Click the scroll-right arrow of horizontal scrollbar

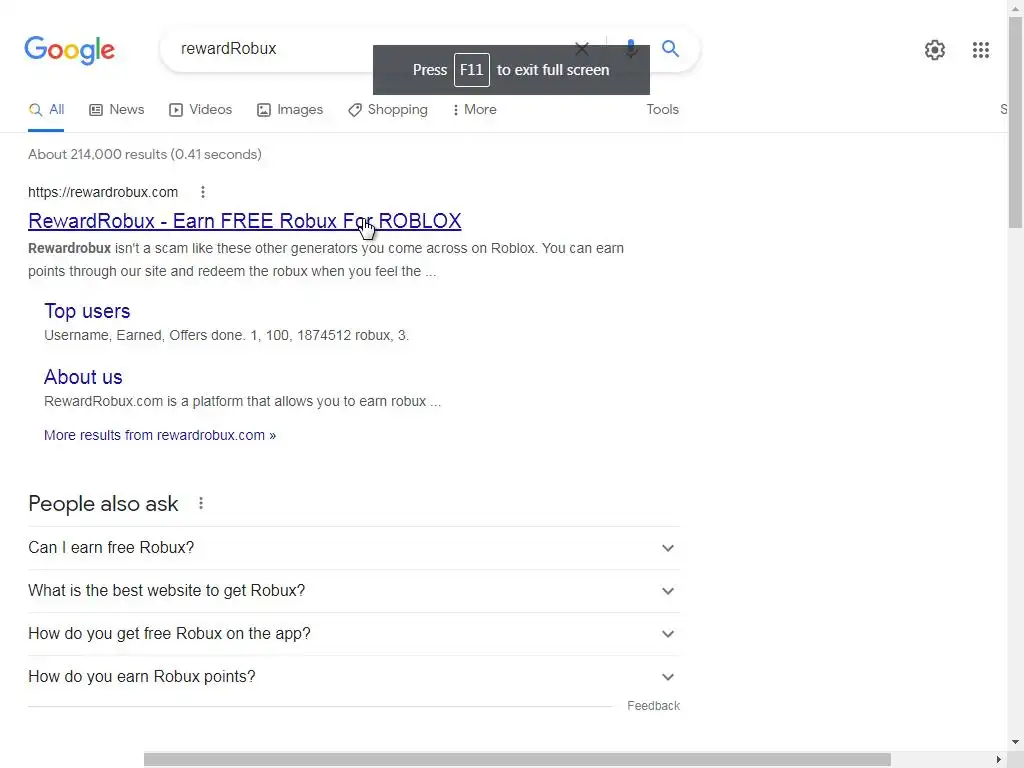click(x=998, y=760)
